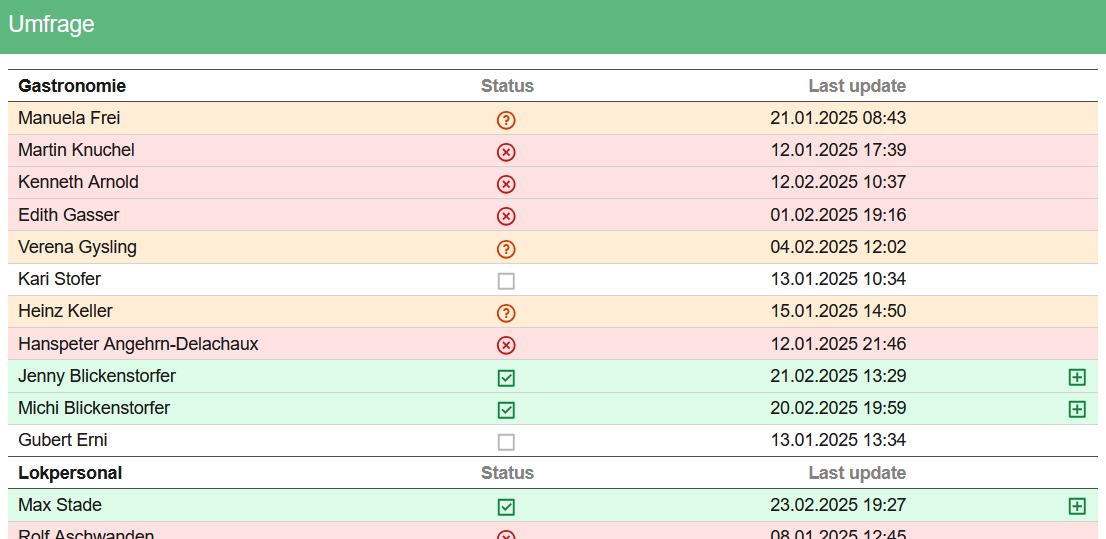Check the empty box for Gubert Erni
Image resolution: width=1106 pixels, height=539 pixels.
coord(506,442)
